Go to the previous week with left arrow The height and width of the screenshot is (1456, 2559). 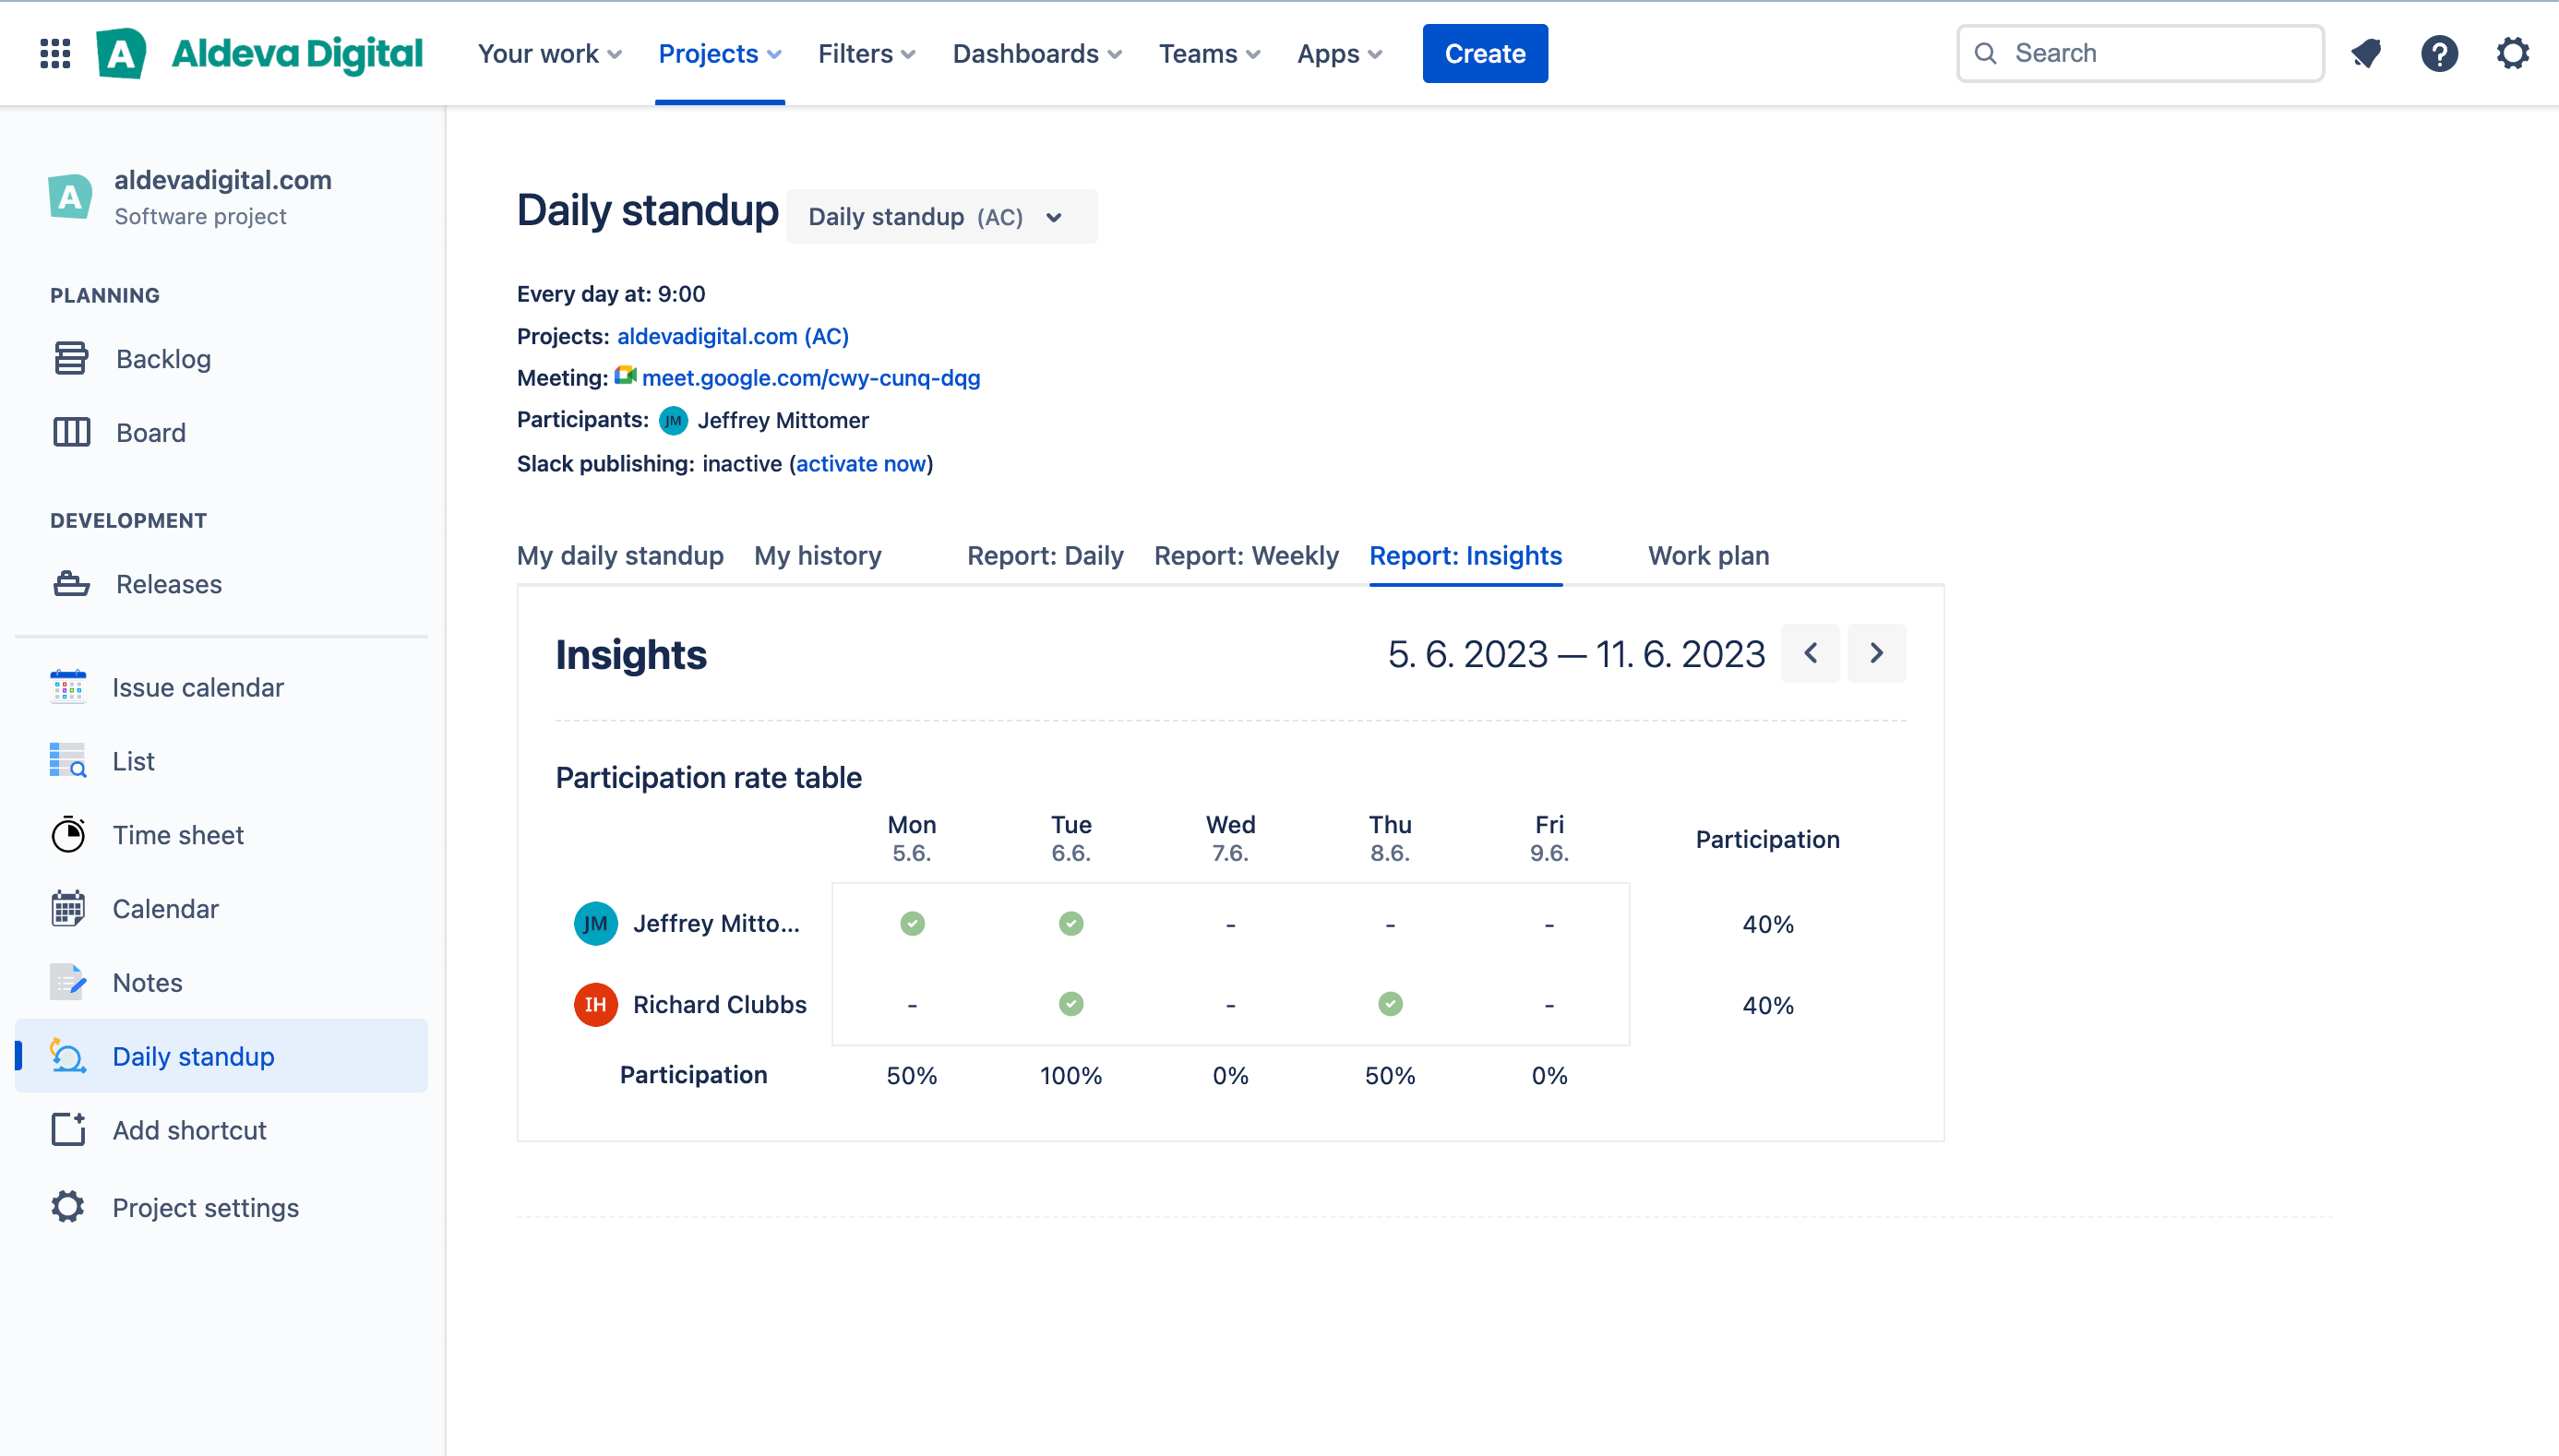[1809, 654]
